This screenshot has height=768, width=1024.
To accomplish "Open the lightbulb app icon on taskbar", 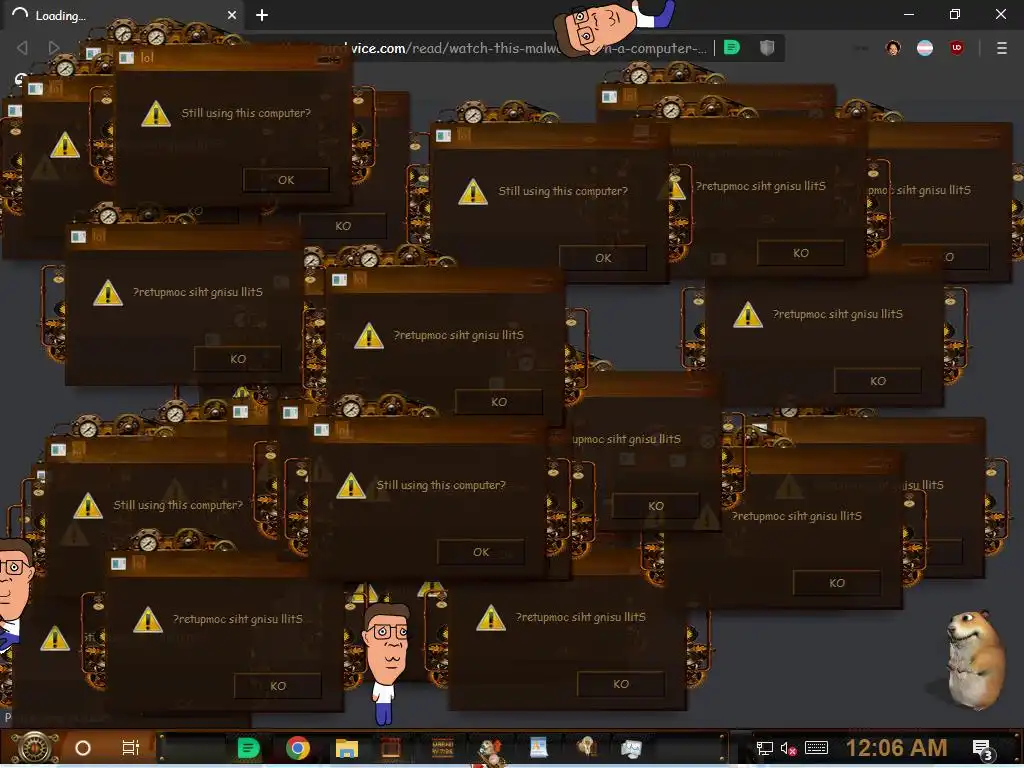I will click(586, 748).
